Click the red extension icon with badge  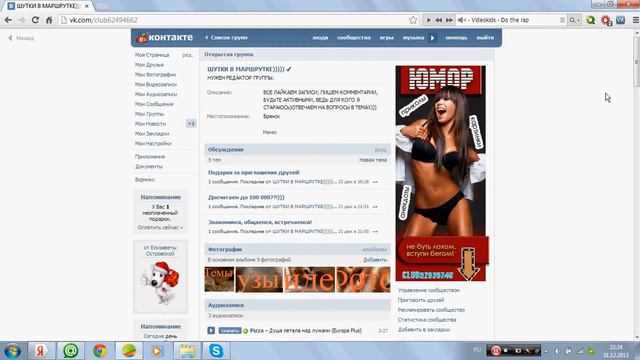tap(606, 20)
